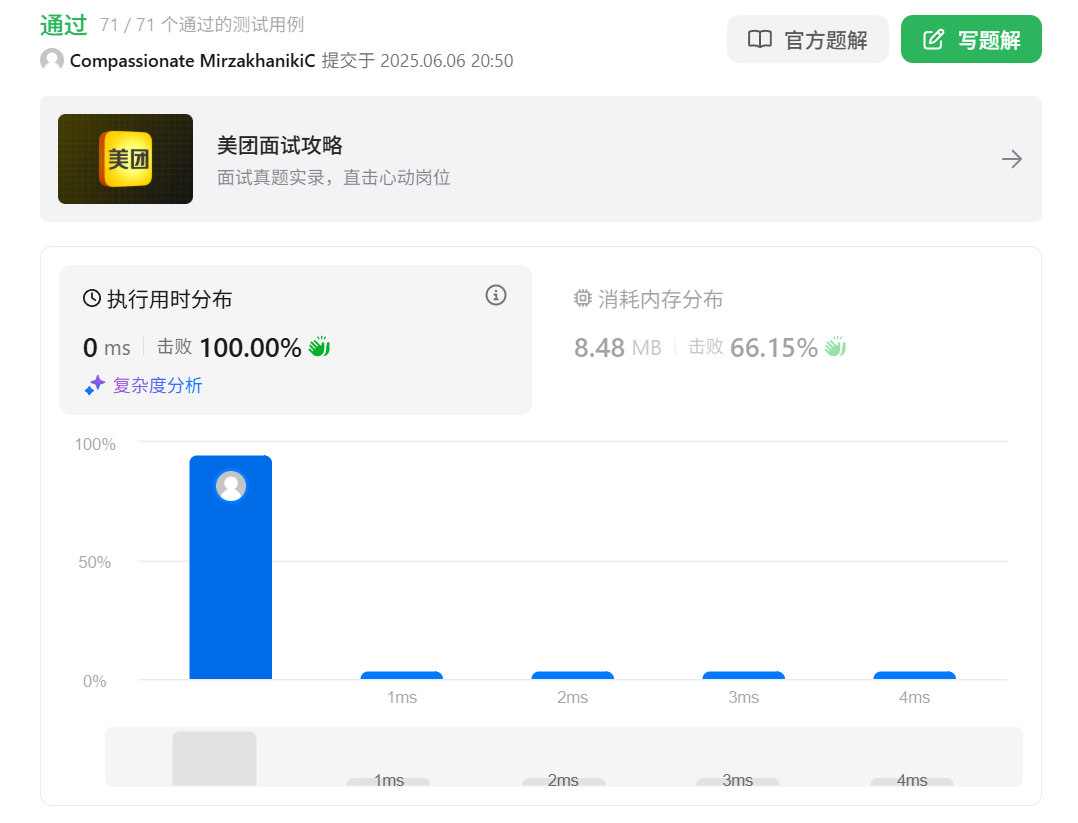The image size is (1078, 823).
Task: Click the arrow on the 美团面试攻略 banner
Action: (x=1011, y=160)
